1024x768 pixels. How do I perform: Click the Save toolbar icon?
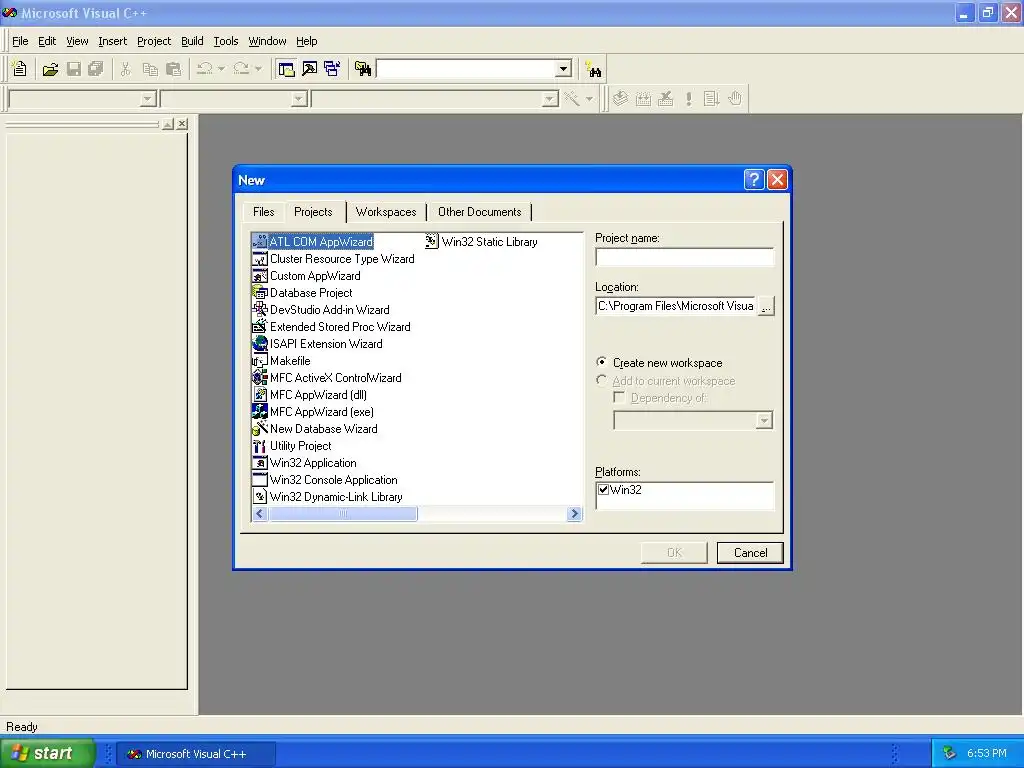(74, 69)
